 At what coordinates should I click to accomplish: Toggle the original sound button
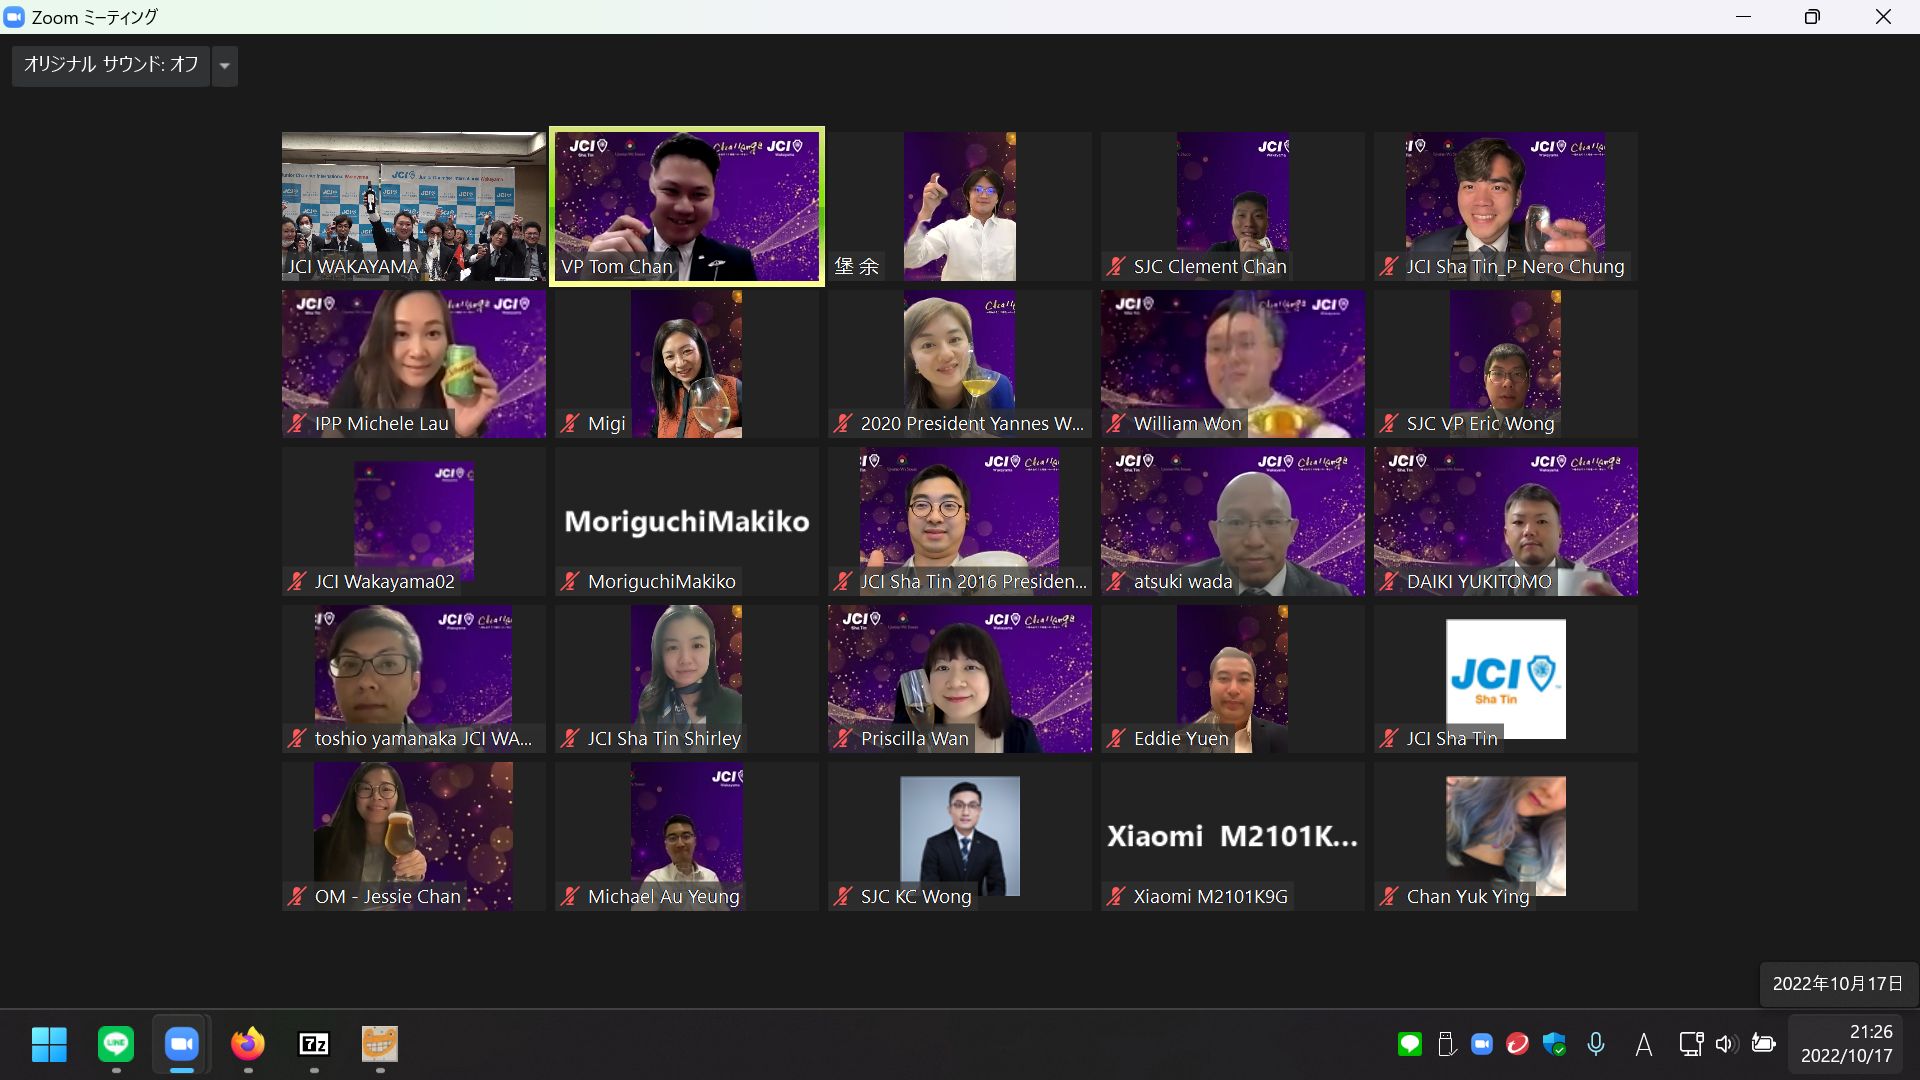pos(110,65)
